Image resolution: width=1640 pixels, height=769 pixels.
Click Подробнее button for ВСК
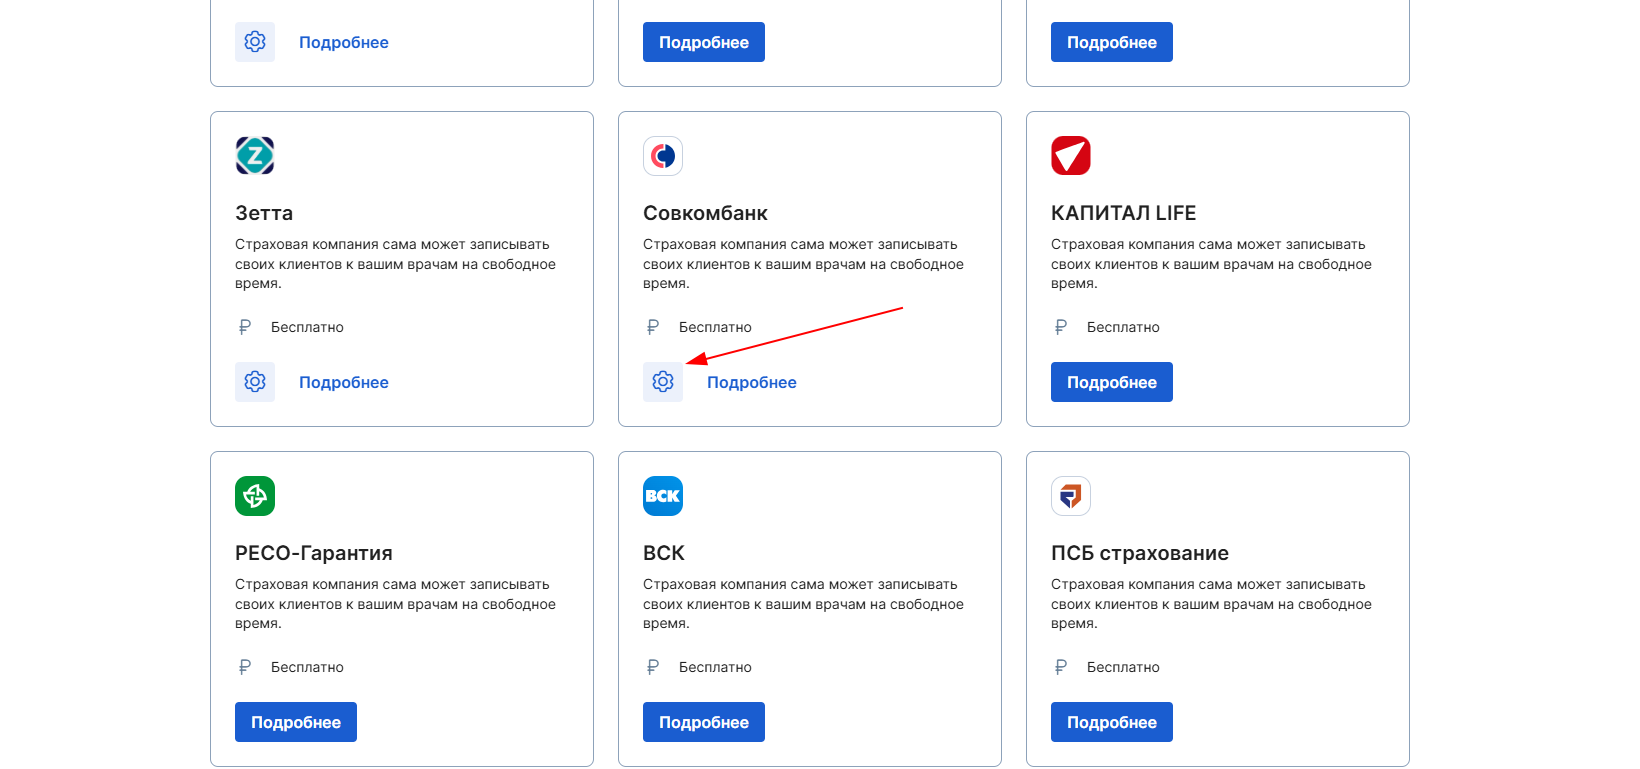704,722
